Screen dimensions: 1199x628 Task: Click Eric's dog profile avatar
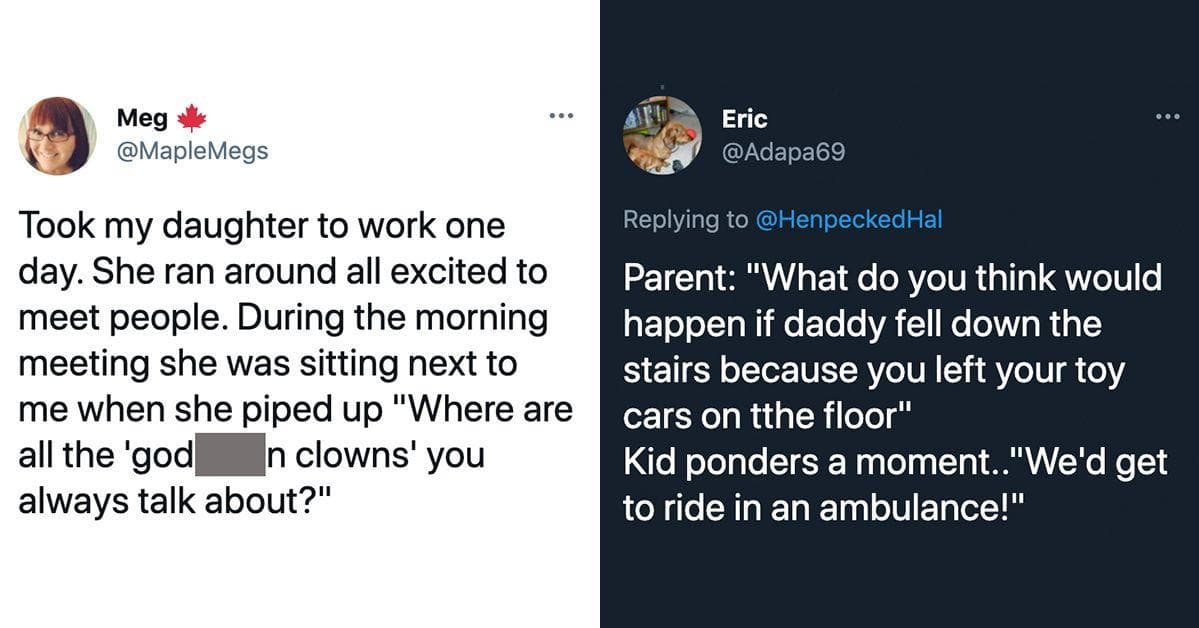[662, 136]
